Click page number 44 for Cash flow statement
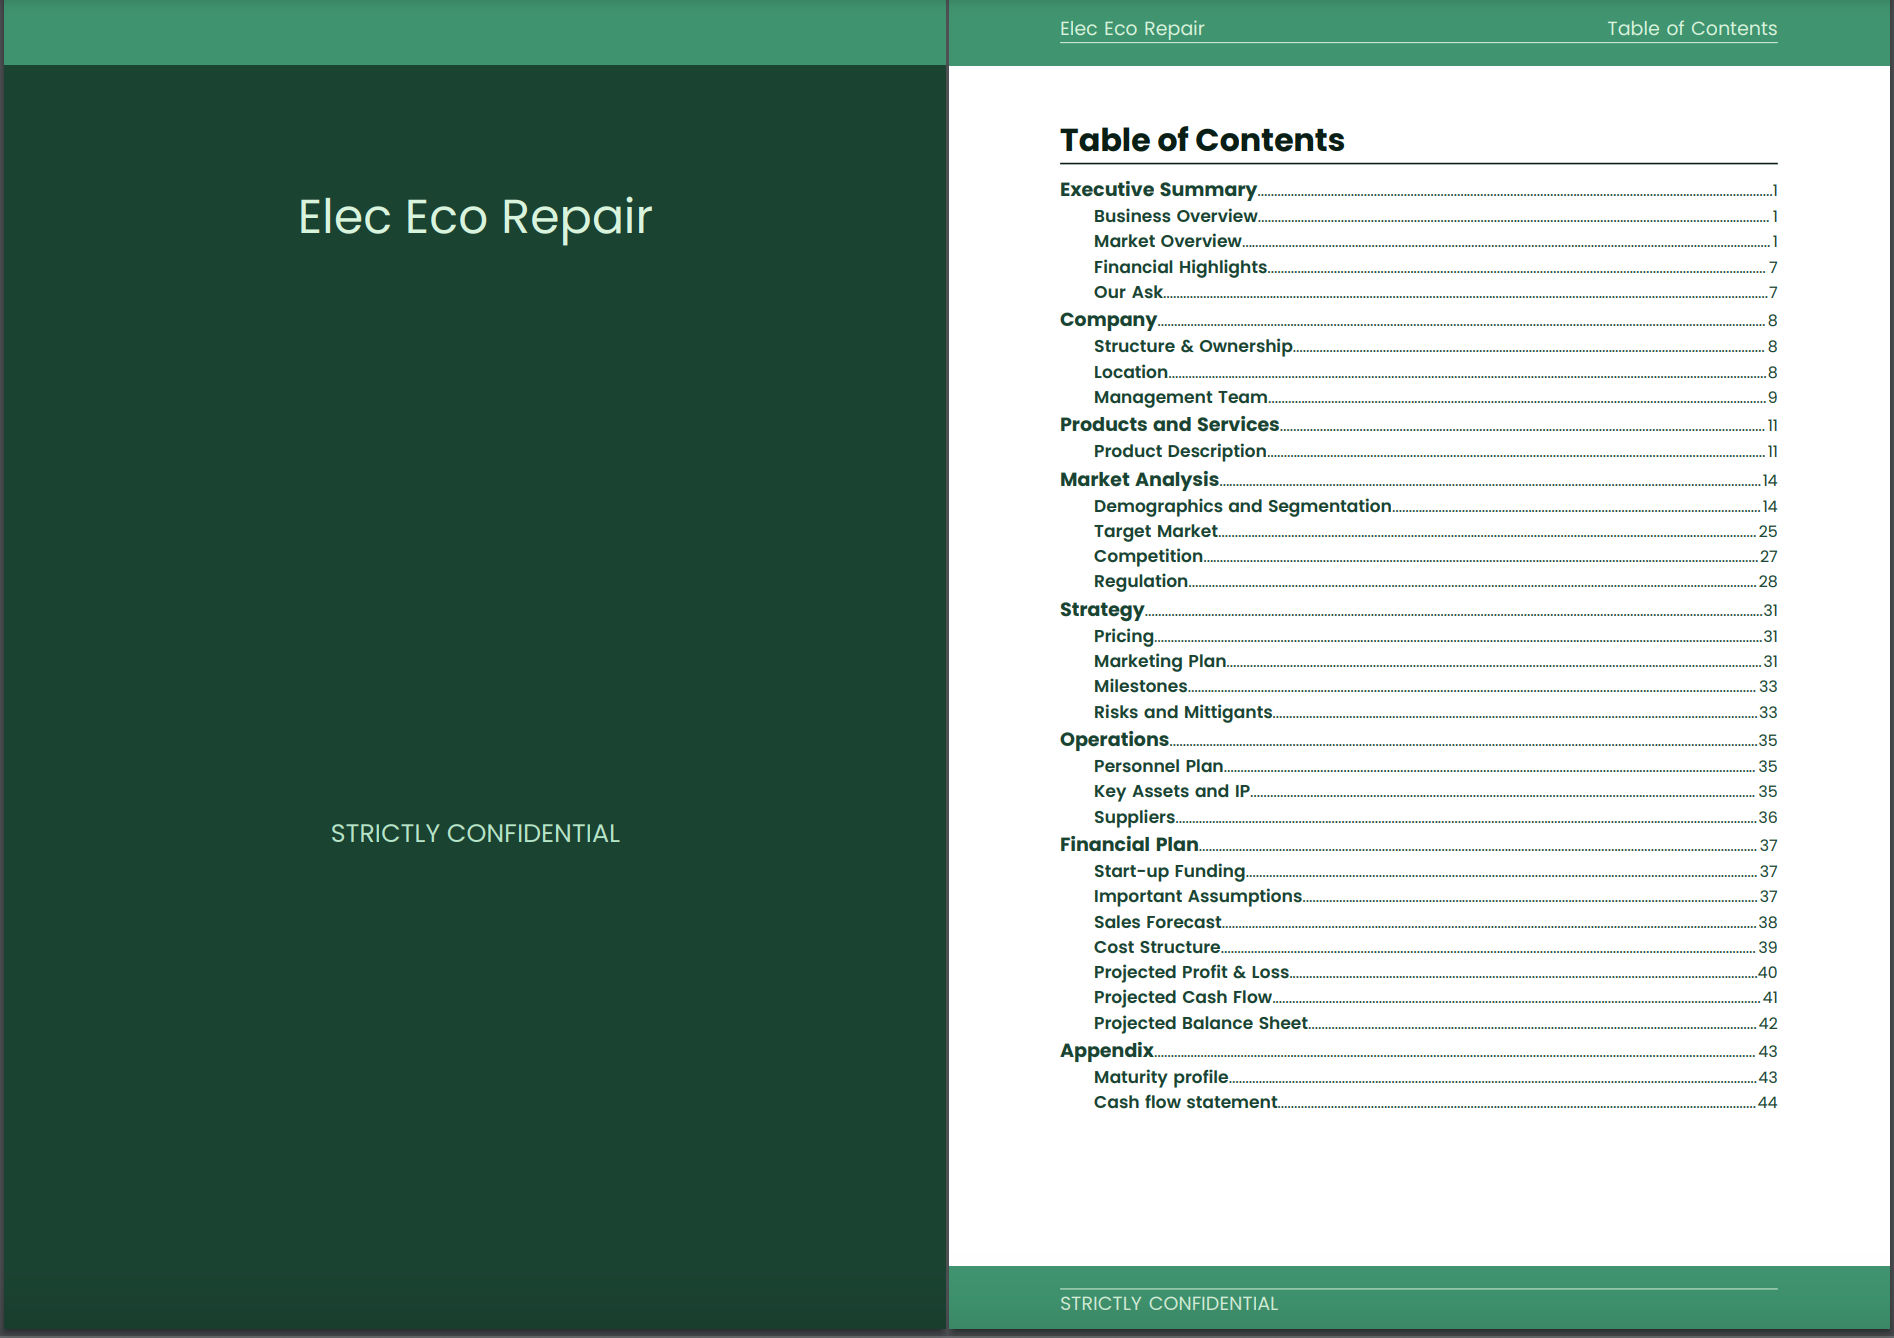The width and height of the screenshot is (1894, 1338). (1767, 1103)
